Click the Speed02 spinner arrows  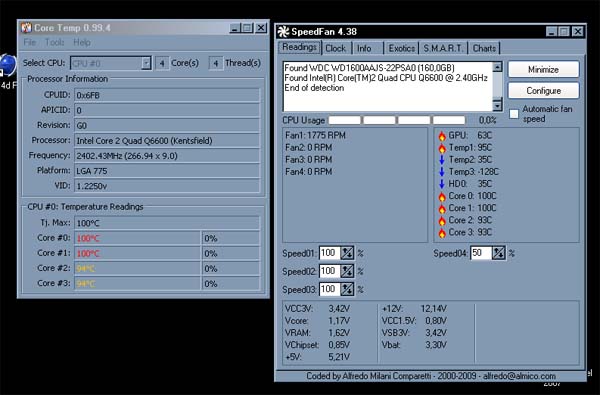[x=347, y=271]
